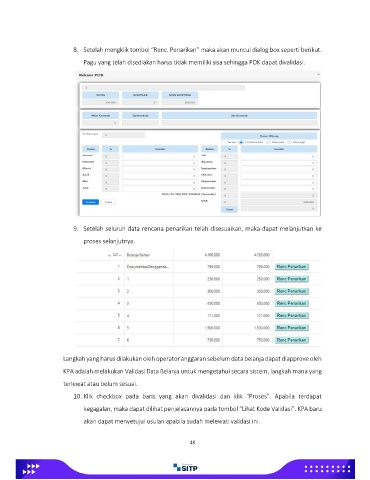
Task: Click Renc Penarikan for row with 250.000
Action: tap(292, 279)
